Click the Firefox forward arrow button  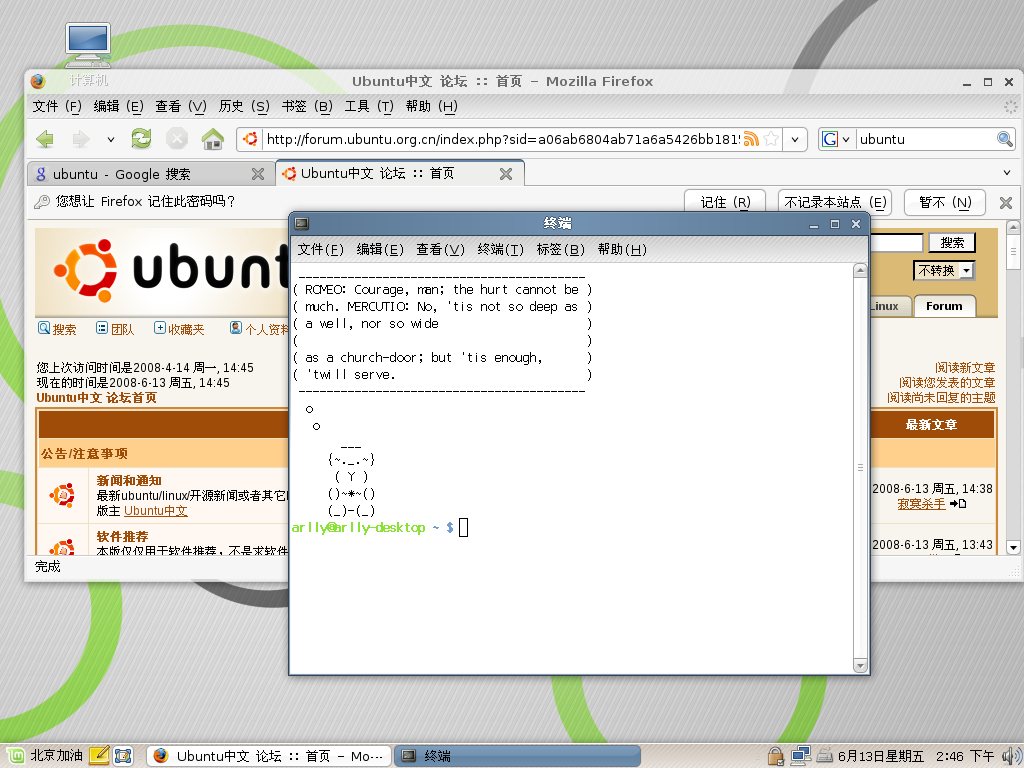pos(81,139)
